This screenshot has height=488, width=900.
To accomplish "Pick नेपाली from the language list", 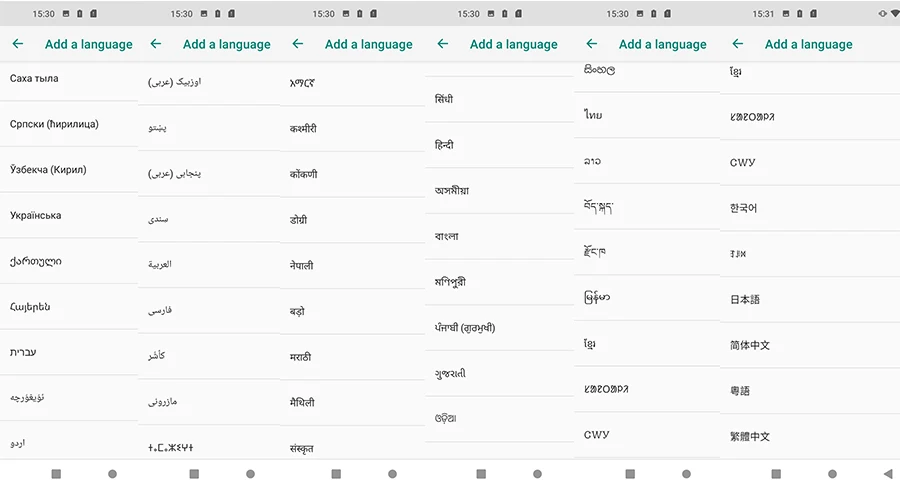I will coord(352,266).
